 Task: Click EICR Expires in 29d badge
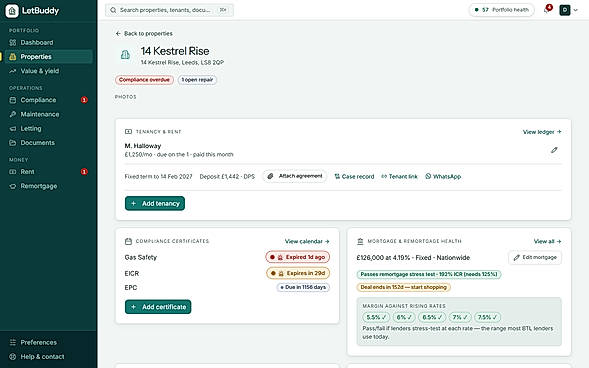[x=298, y=273]
